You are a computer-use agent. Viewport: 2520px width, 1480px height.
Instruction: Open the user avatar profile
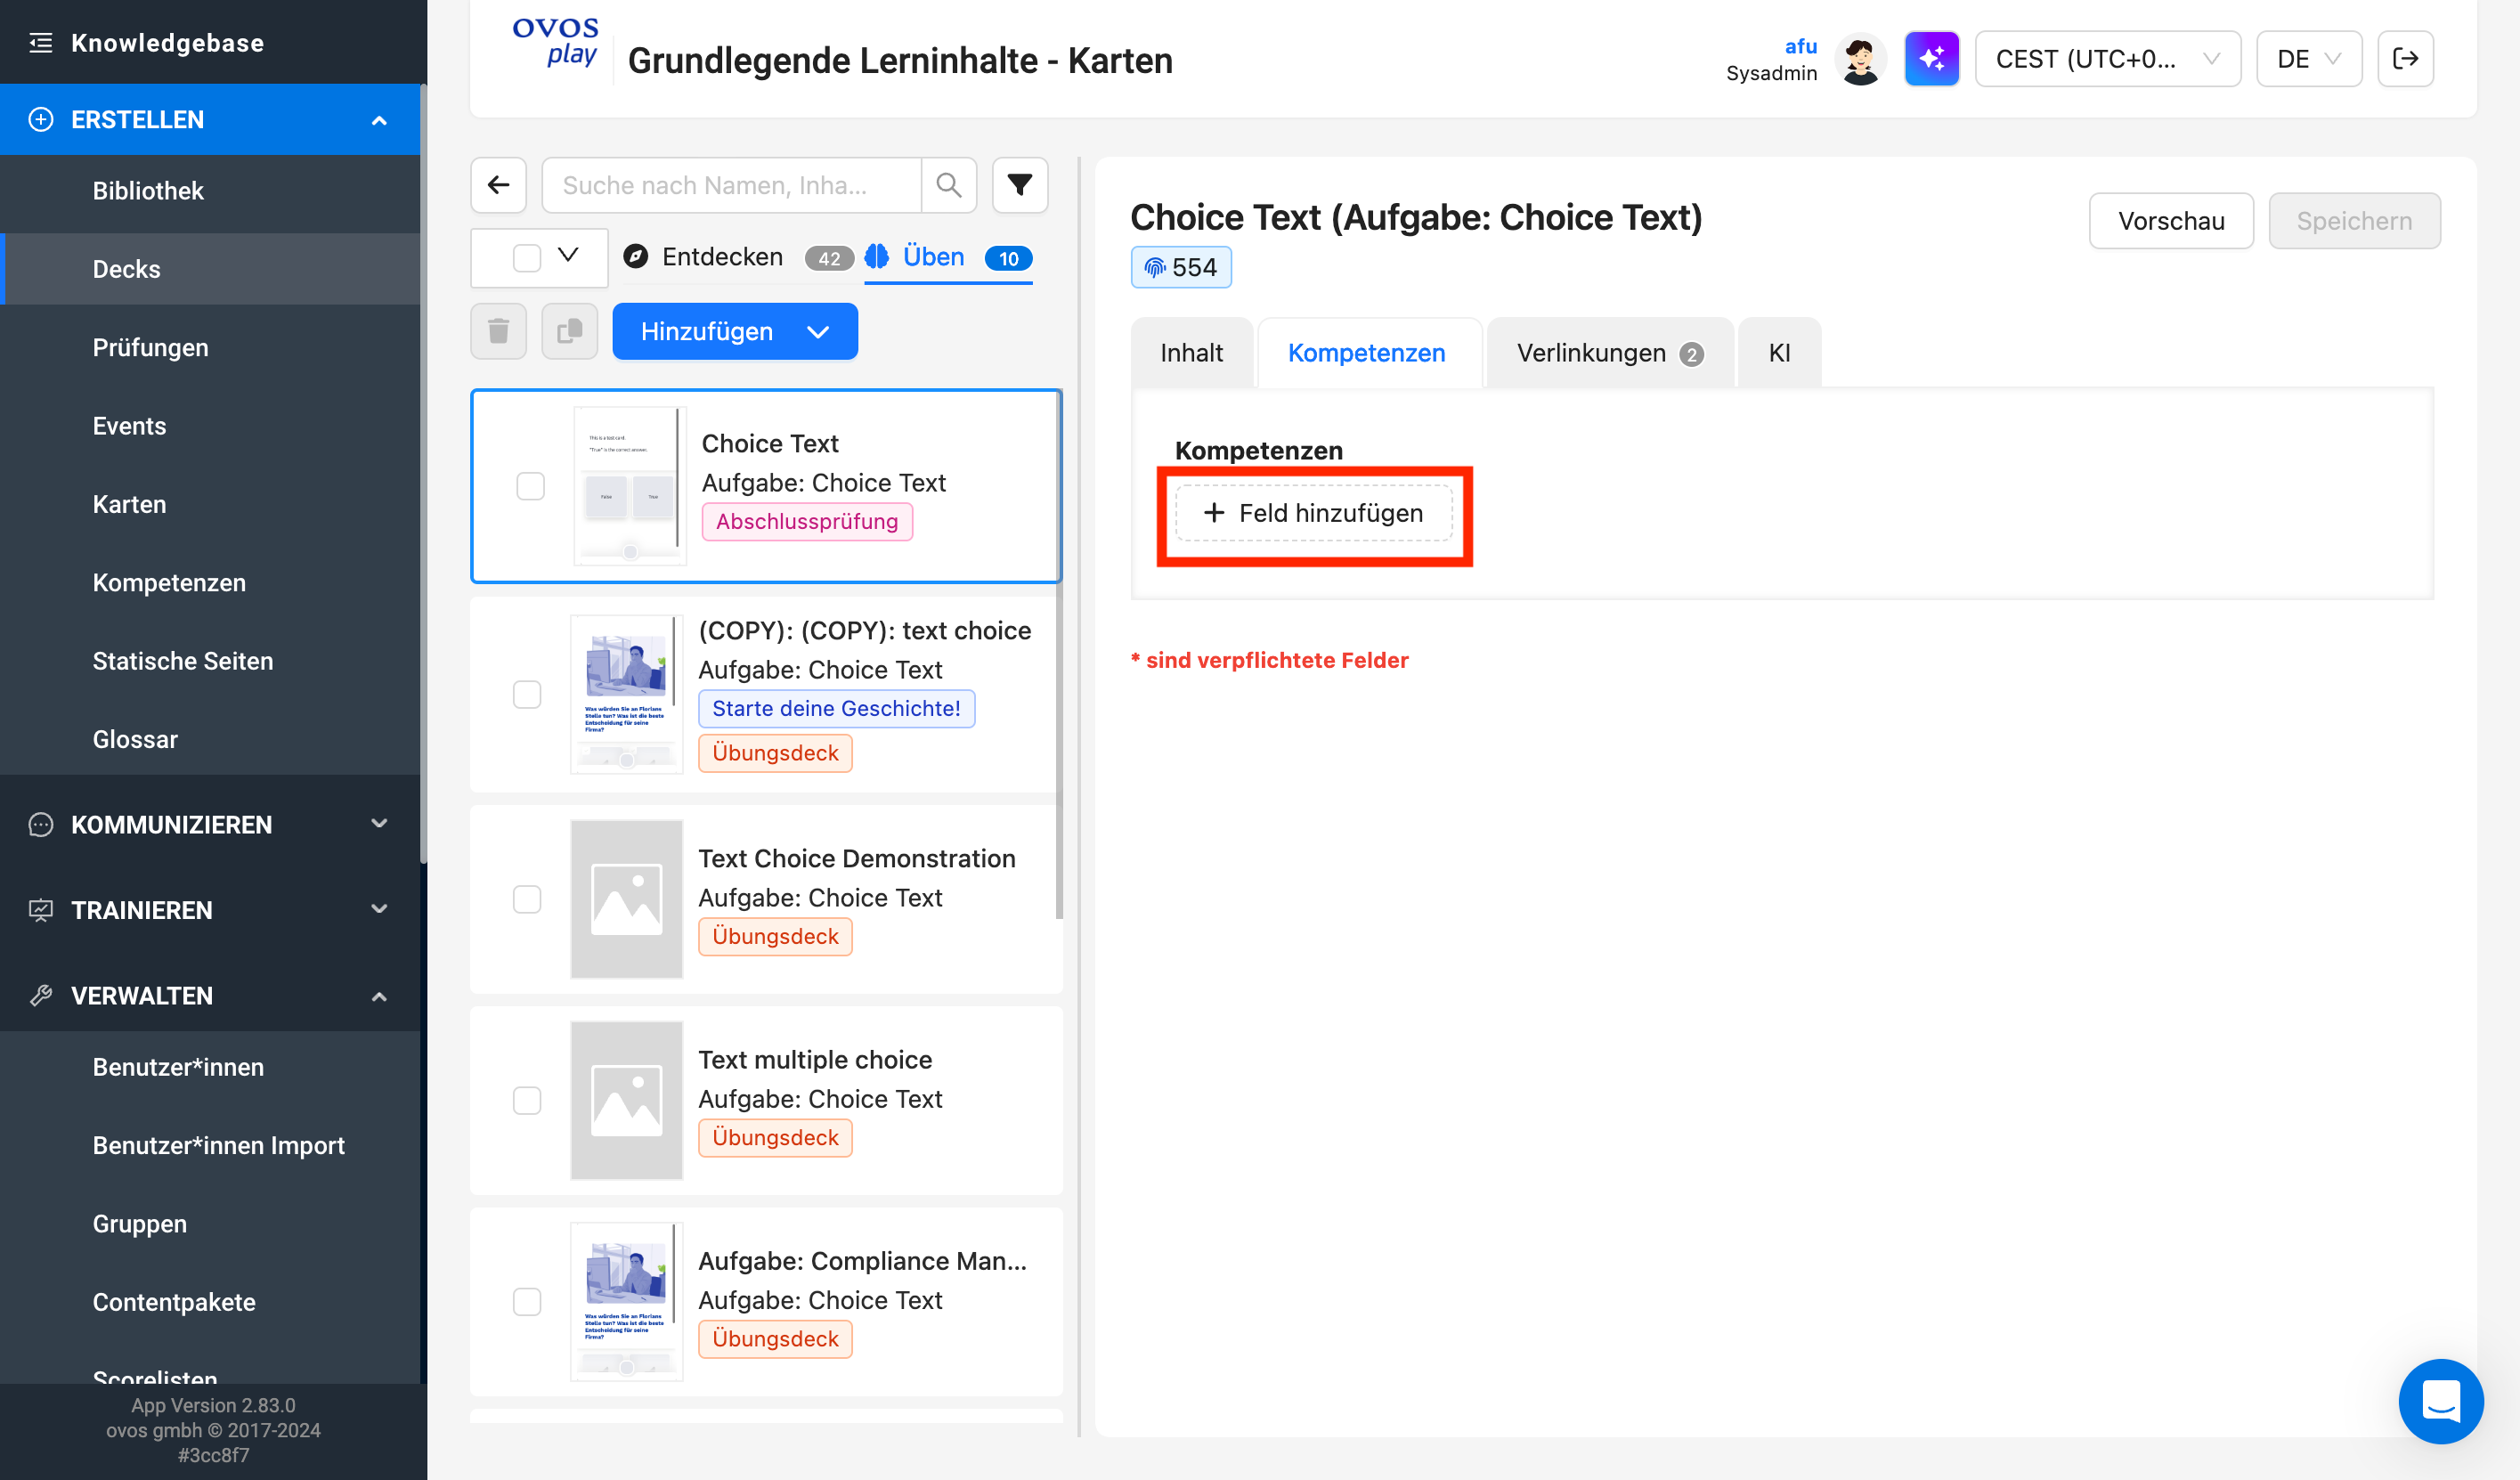[1860, 59]
